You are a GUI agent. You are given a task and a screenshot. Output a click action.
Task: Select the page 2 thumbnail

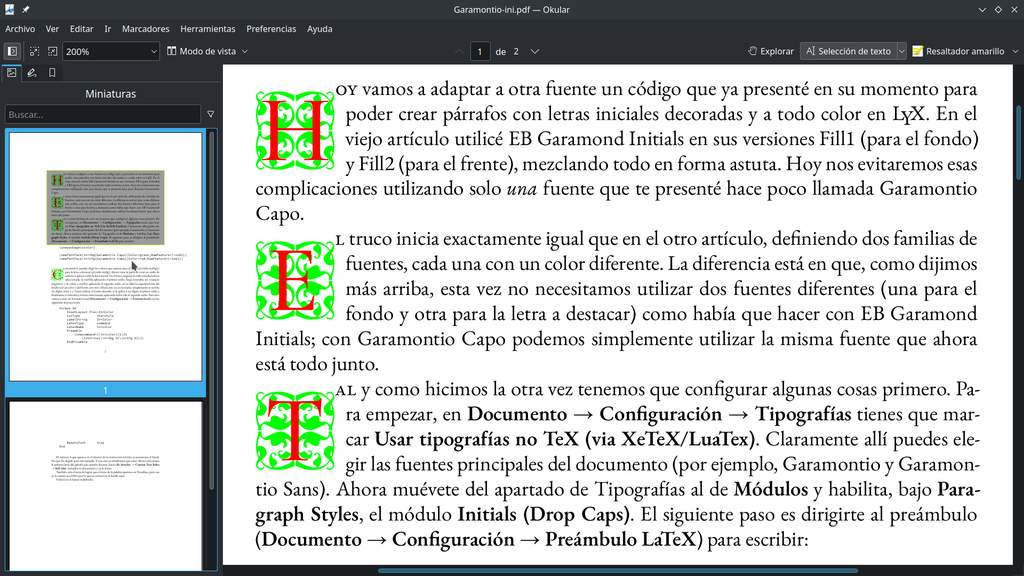[x=105, y=485]
